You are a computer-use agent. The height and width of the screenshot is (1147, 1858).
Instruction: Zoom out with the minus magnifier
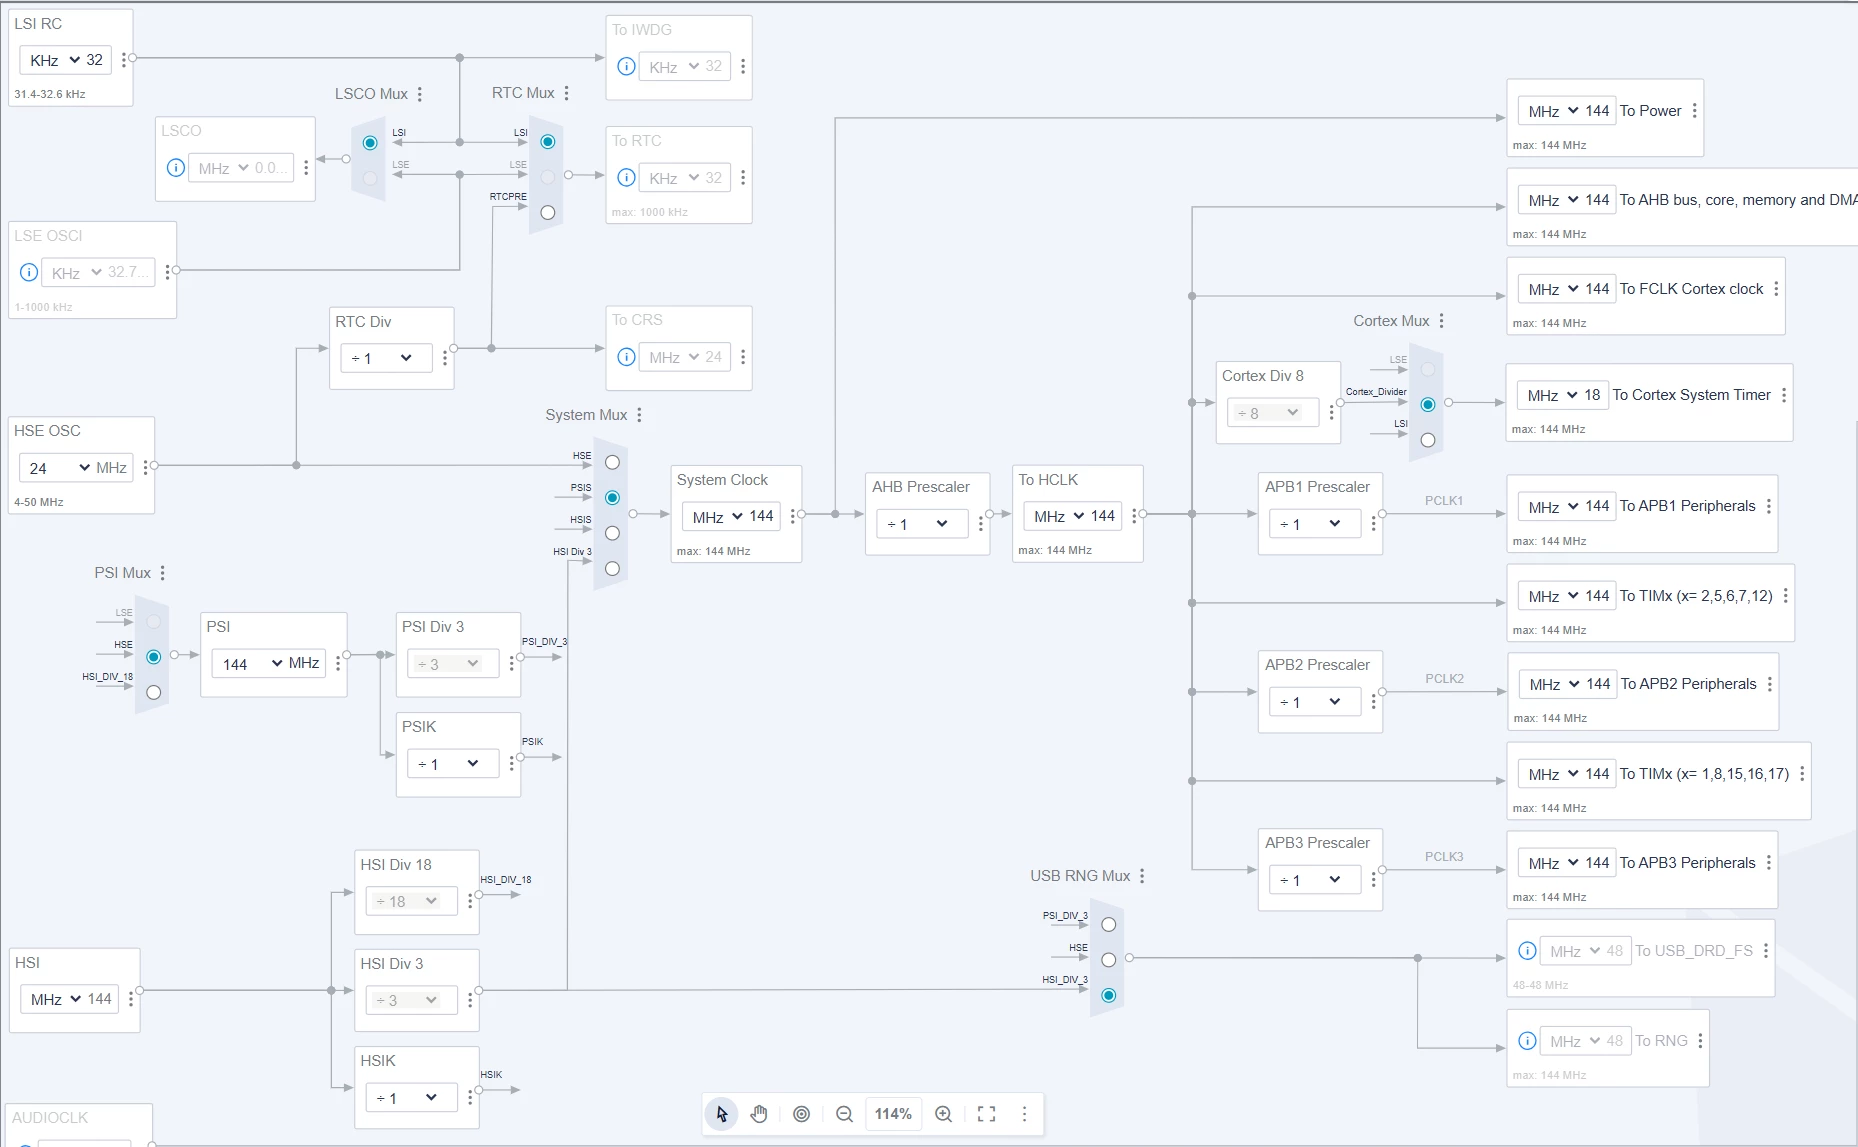(x=844, y=1114)
